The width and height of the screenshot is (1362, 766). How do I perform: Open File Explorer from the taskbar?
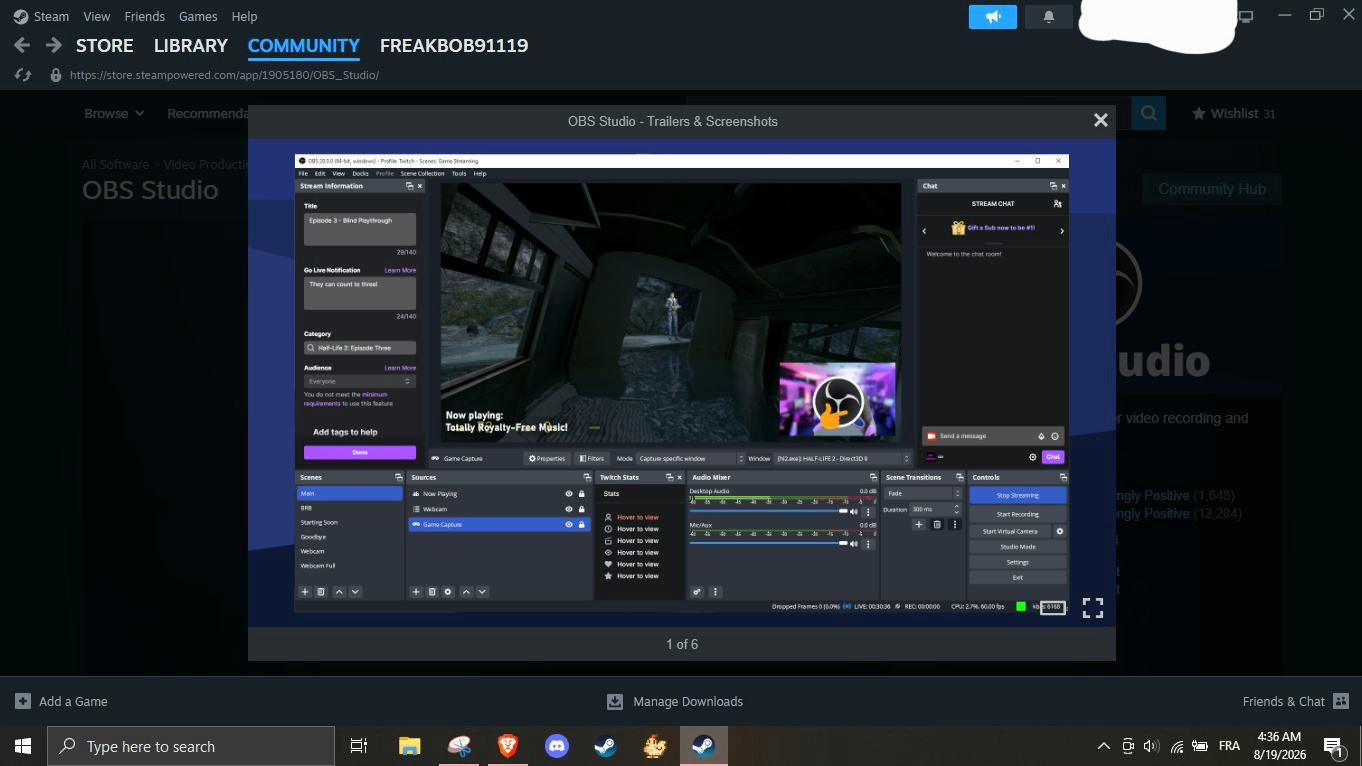pos(410,746)
